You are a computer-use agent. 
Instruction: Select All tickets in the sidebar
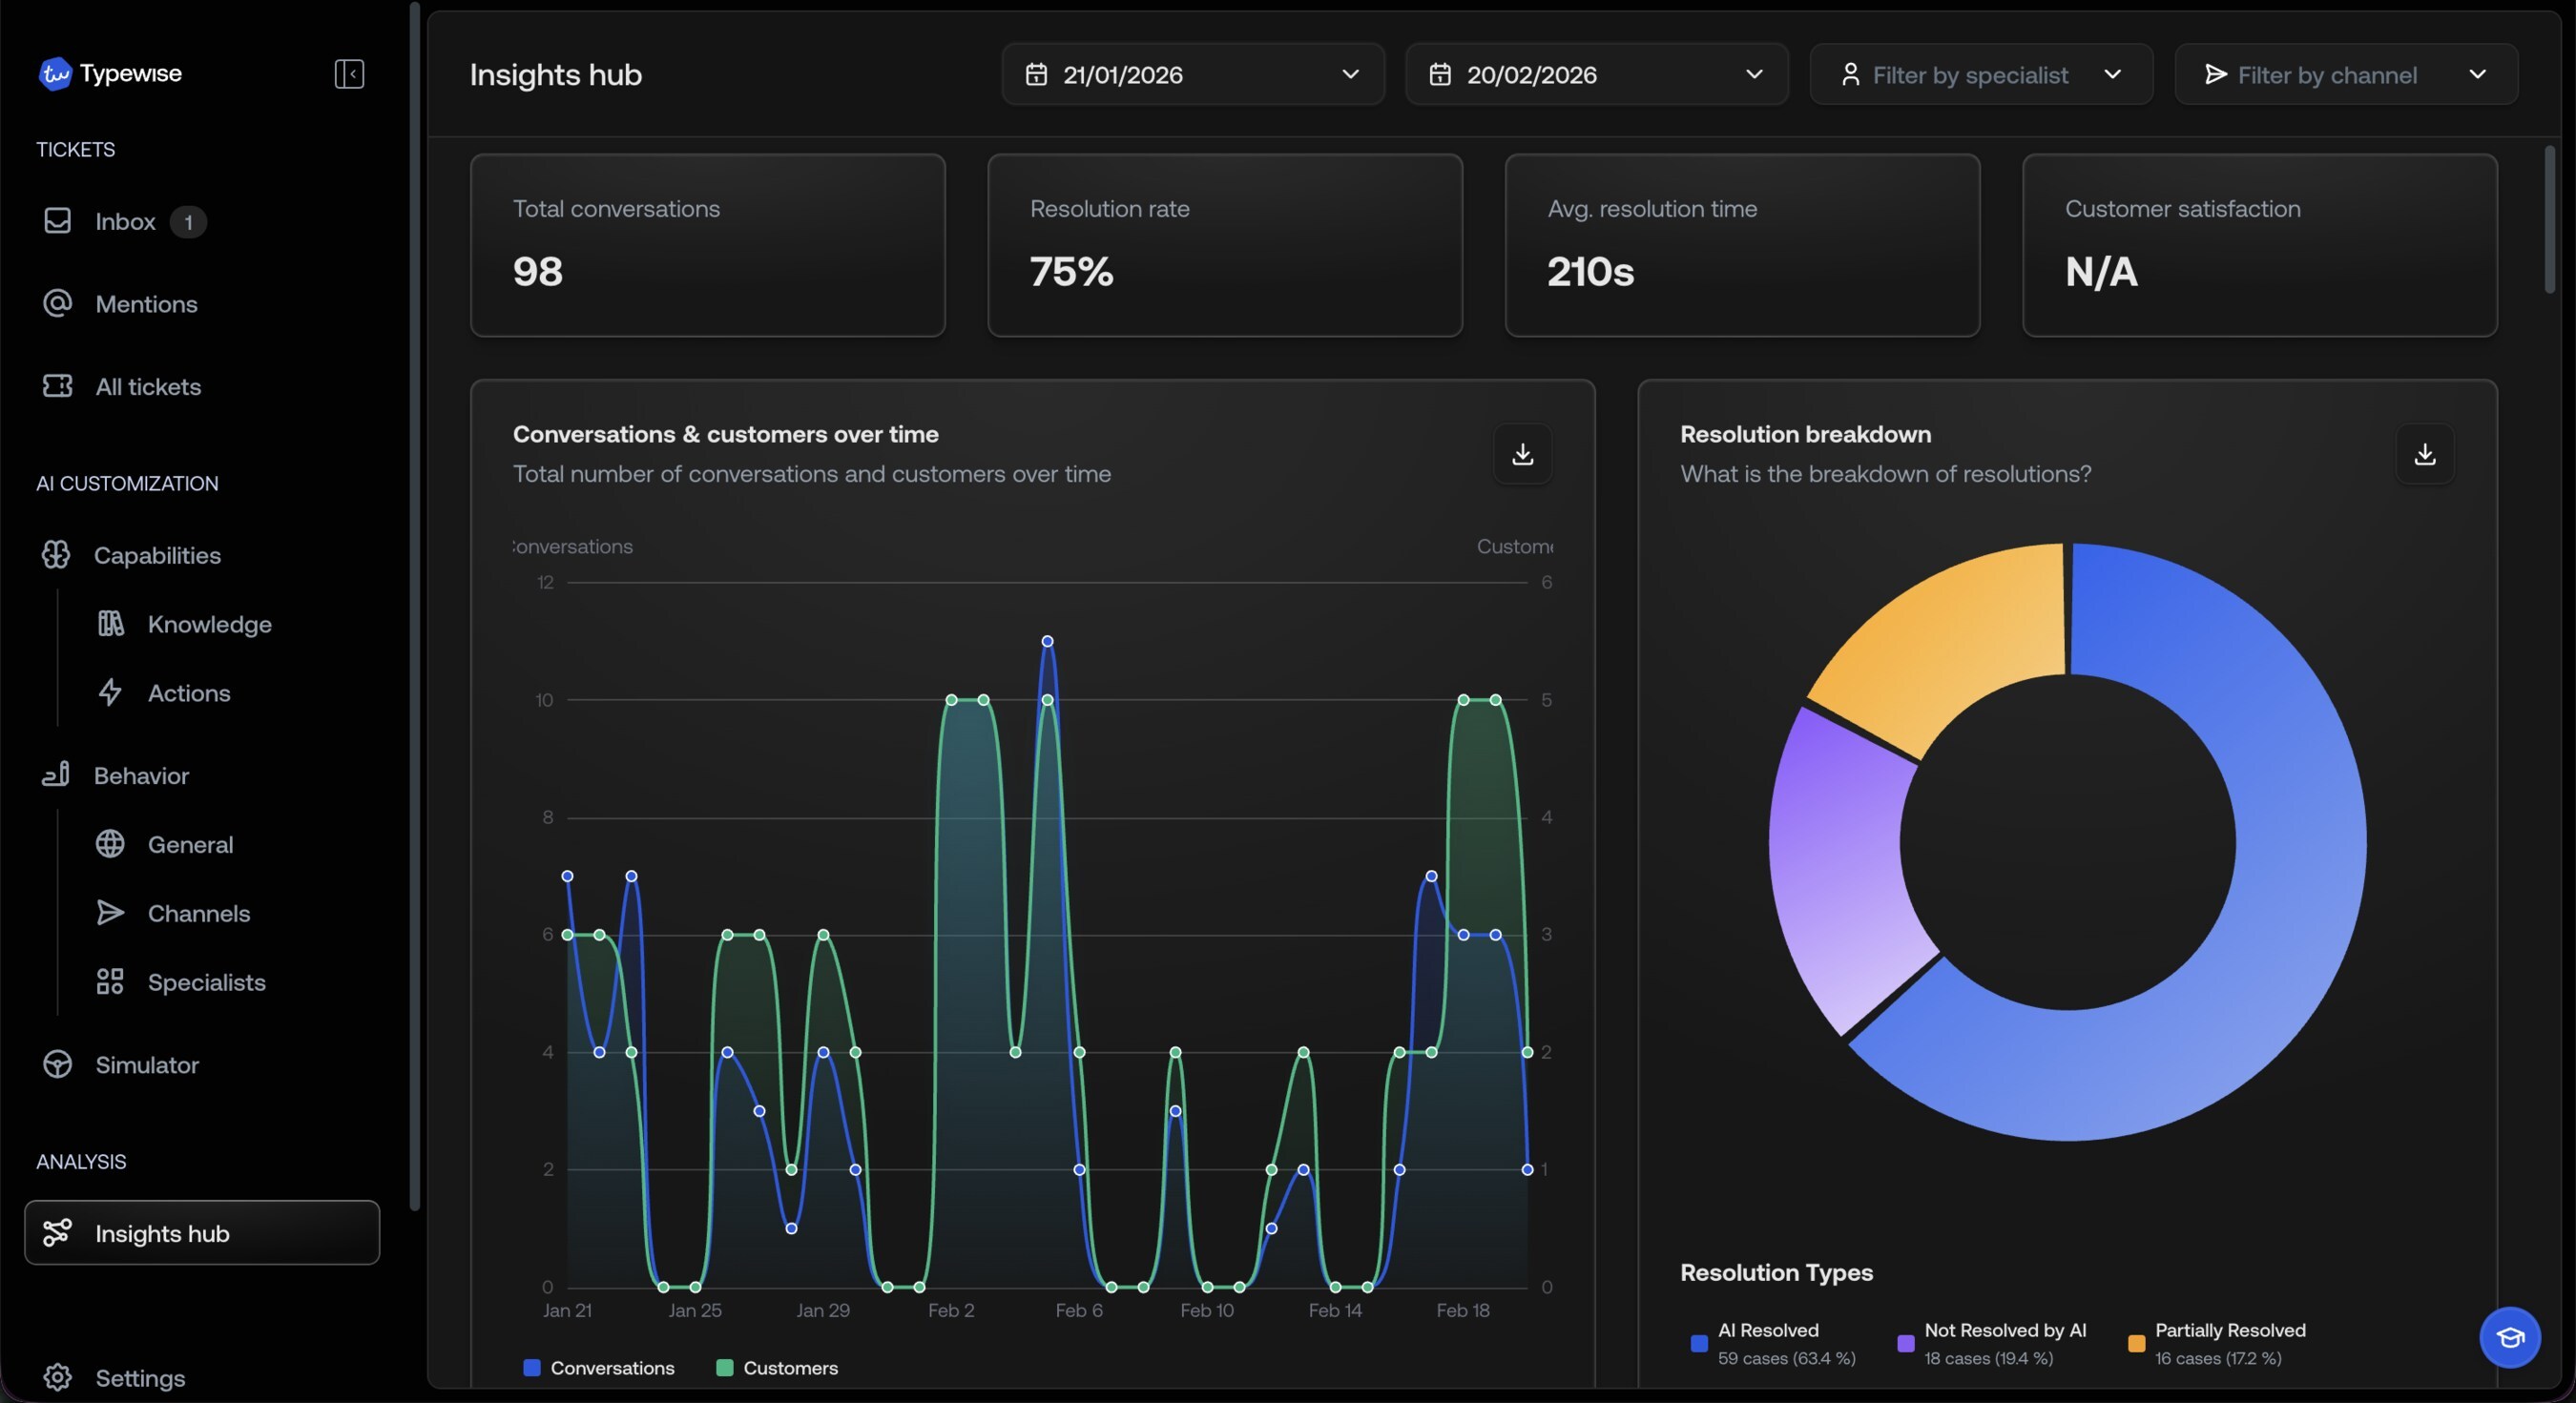click(x=148, y=386)
